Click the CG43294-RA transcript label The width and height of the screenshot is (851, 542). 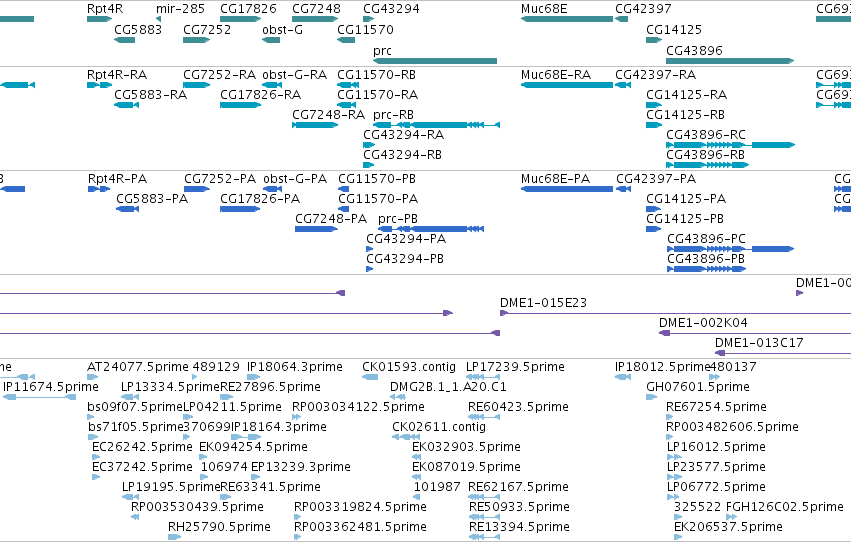(403, 135)
